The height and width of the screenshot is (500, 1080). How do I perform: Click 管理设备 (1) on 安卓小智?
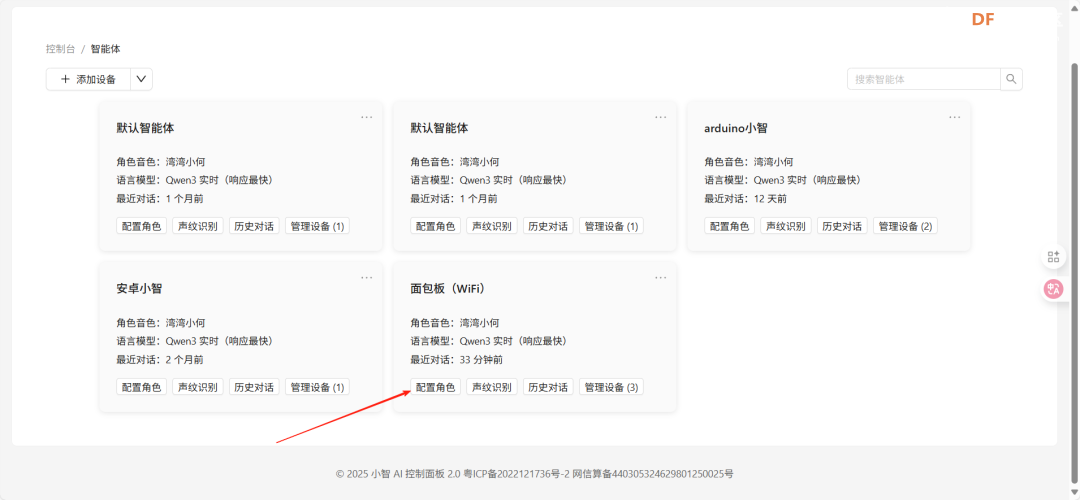coord(317,387)
